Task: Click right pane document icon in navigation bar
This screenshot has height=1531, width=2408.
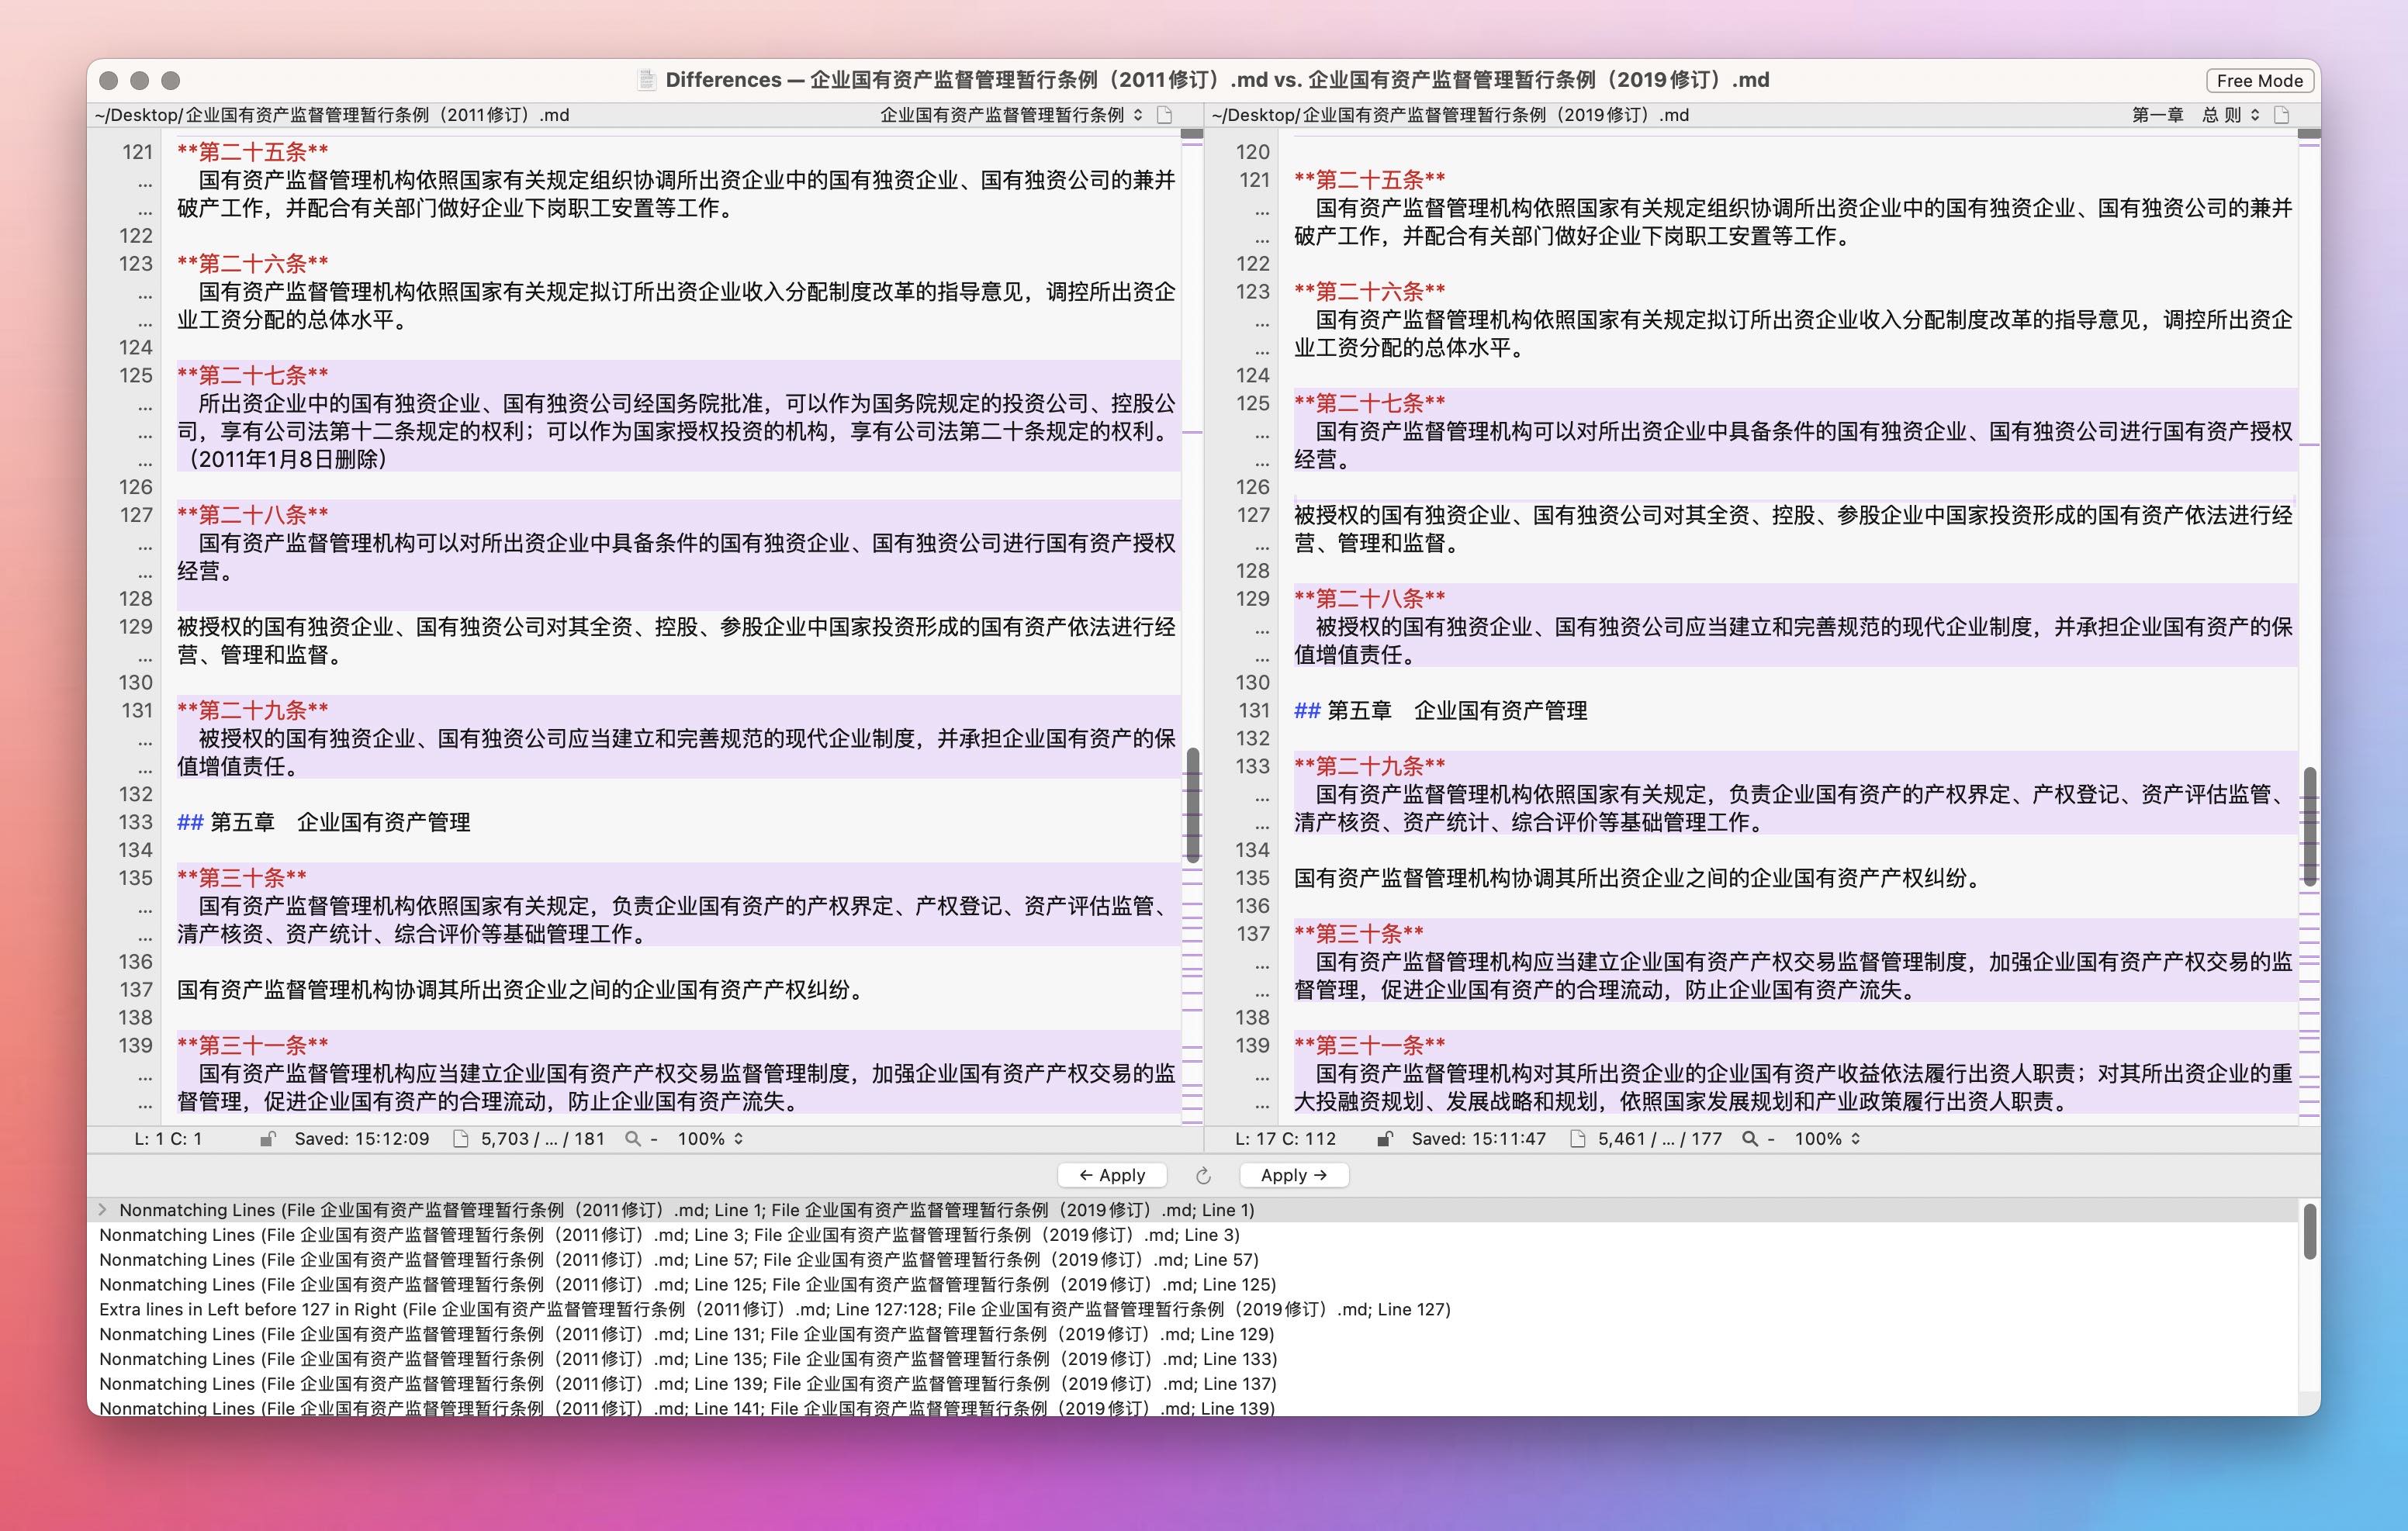Action: click(2281, 115)
